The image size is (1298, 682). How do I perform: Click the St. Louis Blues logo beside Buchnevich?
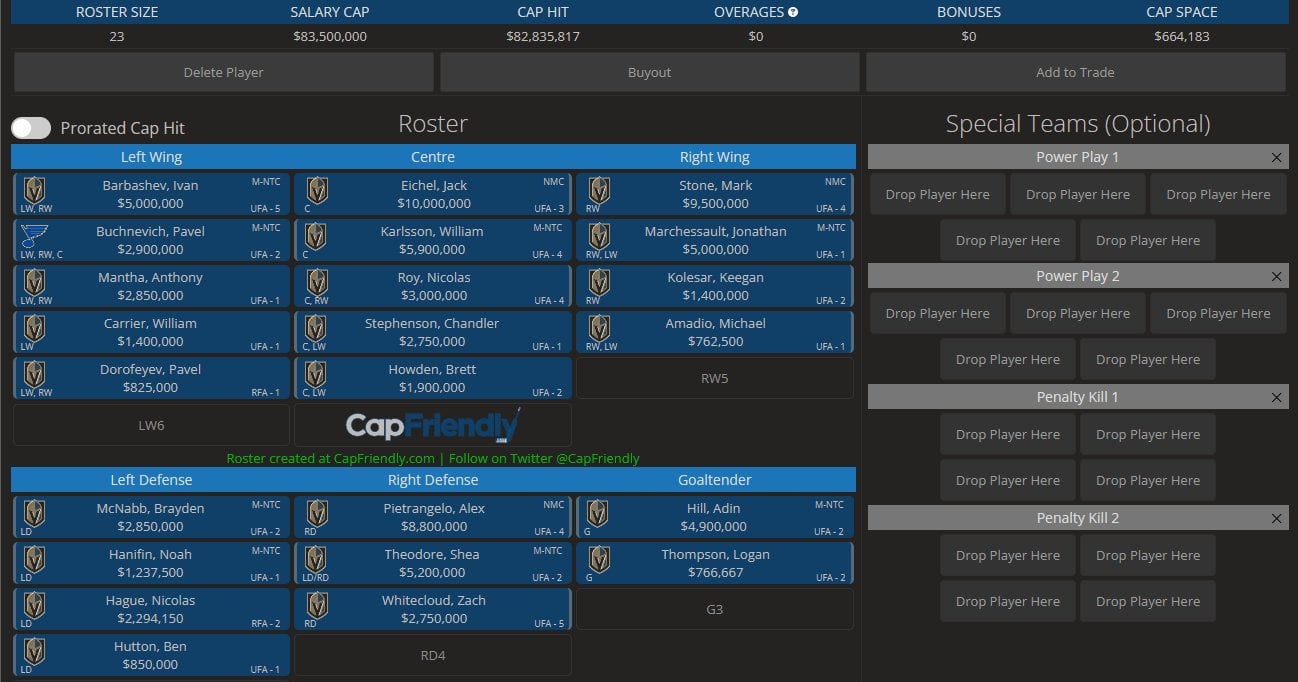tap(34, 235)
